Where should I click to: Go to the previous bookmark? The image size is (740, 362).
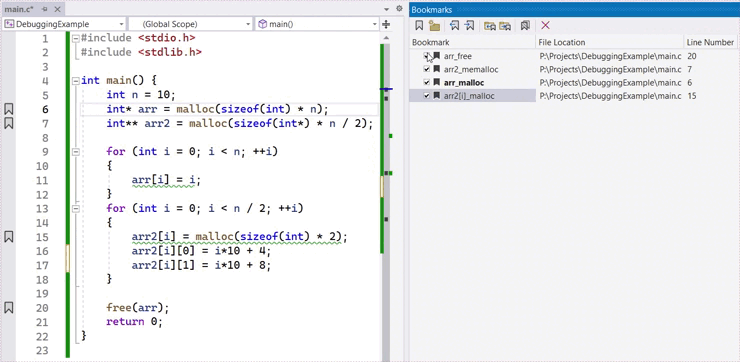coord(454,25)
